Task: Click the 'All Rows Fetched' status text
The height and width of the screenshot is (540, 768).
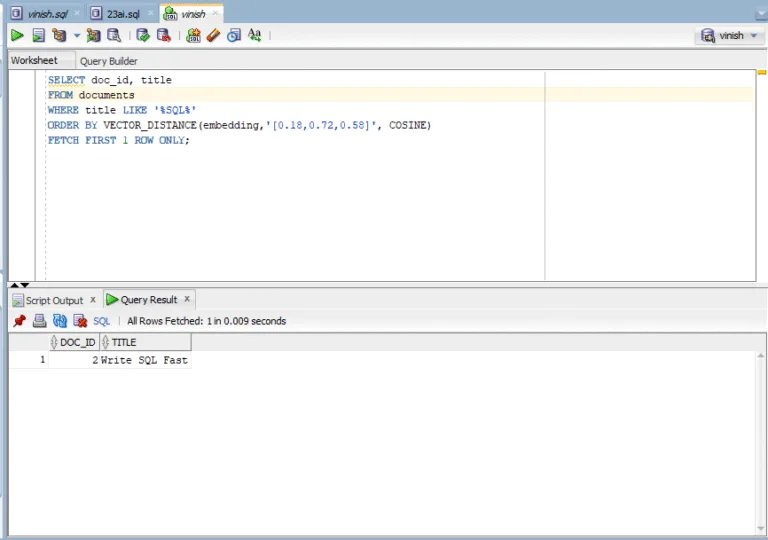Action: [206, 321]
